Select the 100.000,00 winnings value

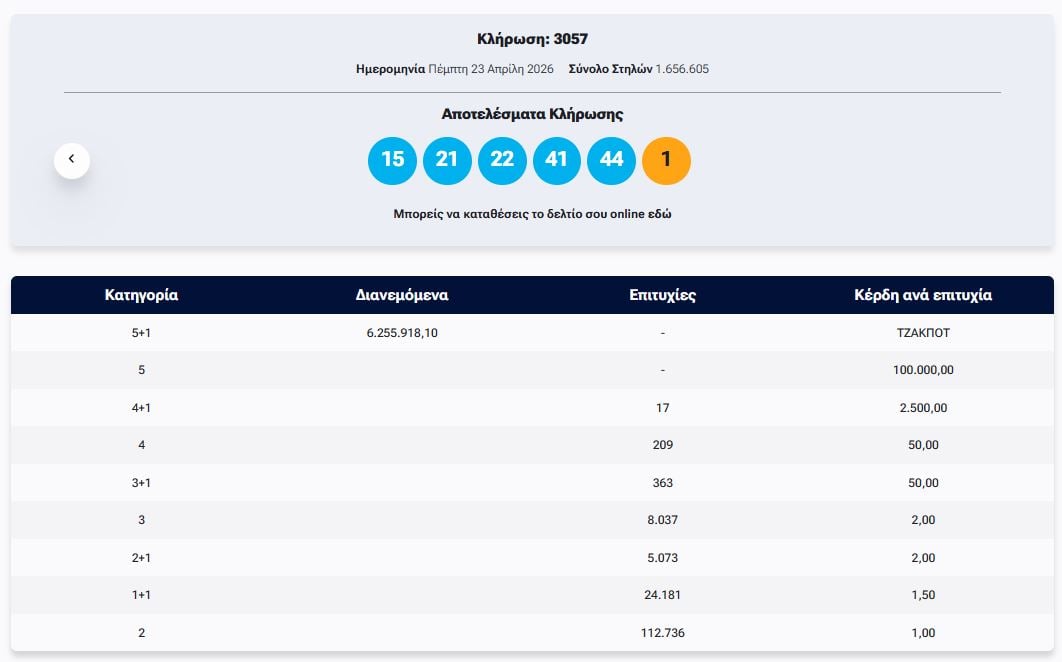(x=923, y=370)
